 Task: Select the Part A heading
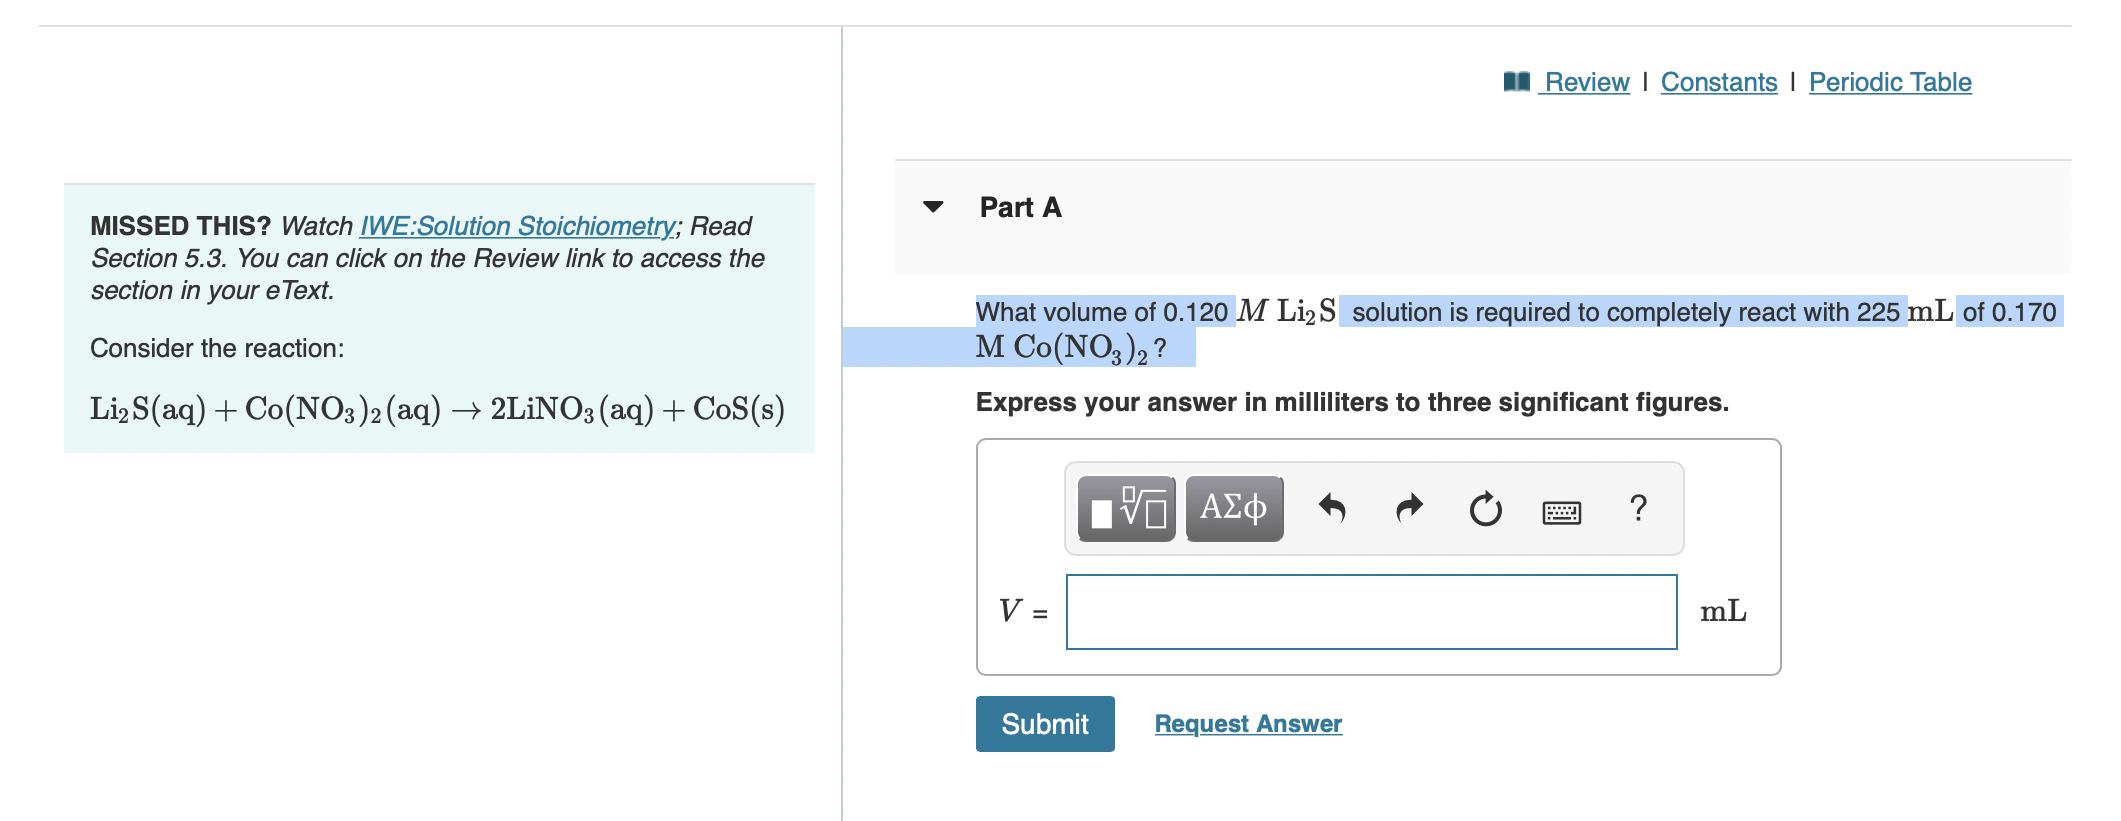tap(1018, 207)
